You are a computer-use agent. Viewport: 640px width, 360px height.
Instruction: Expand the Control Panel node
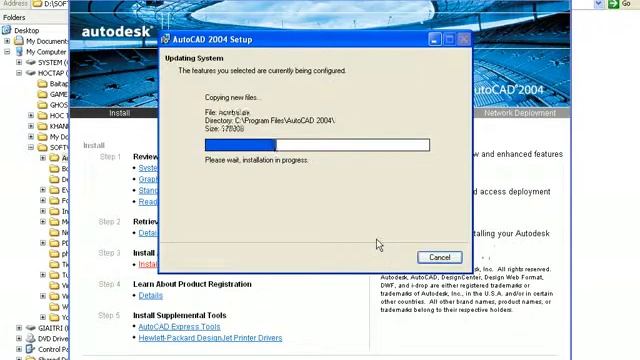coord(19,349)
